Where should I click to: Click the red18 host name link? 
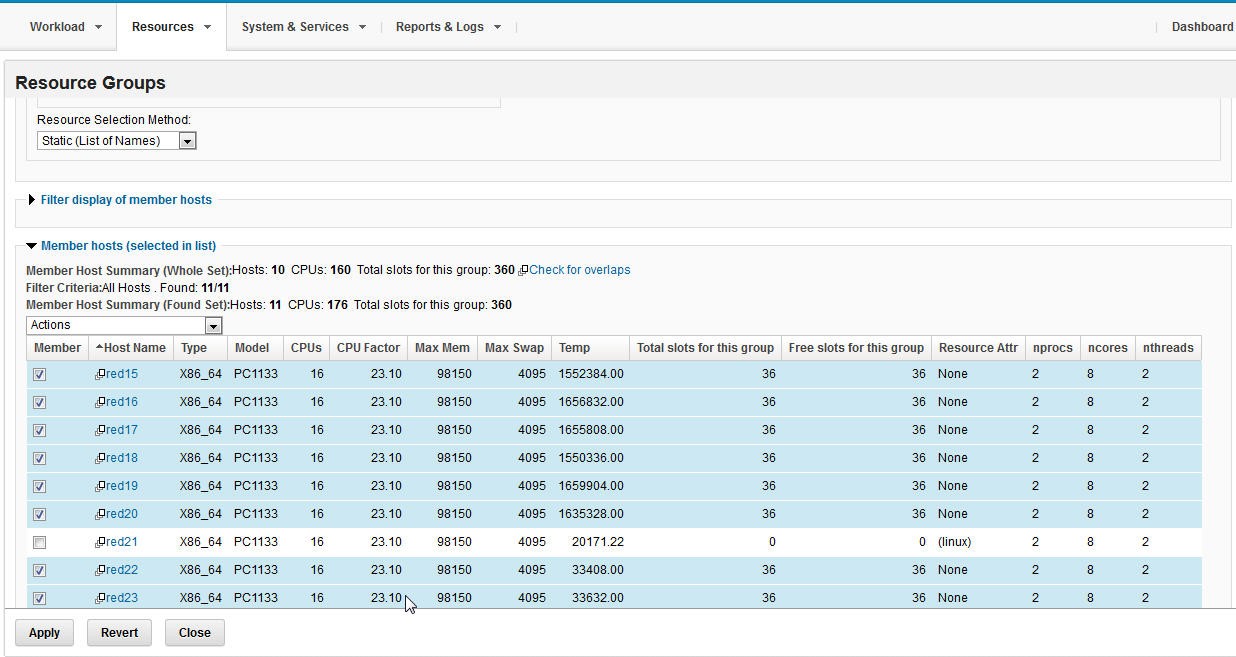[122, 458]
